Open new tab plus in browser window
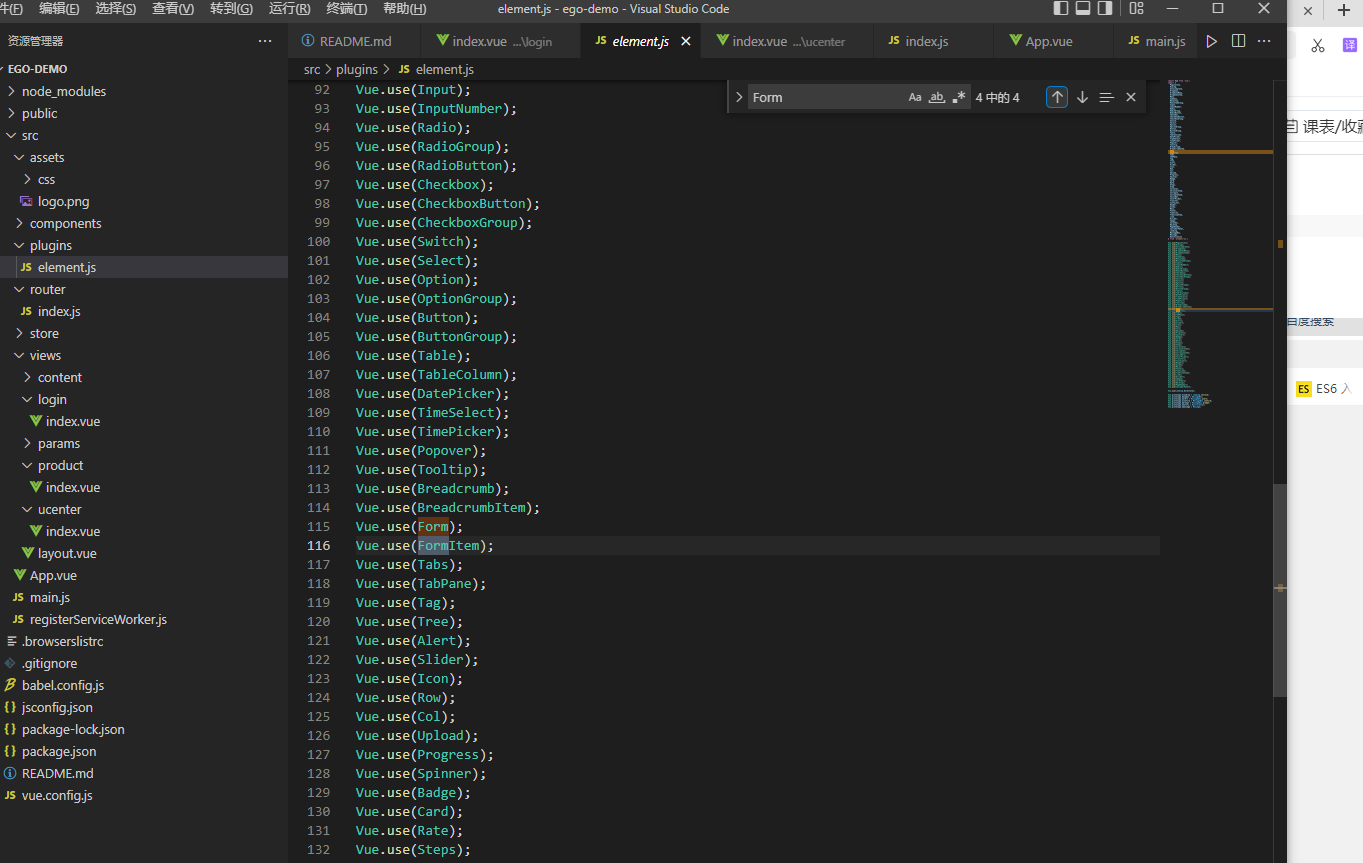The image size is (1363, 863). 1343,9
